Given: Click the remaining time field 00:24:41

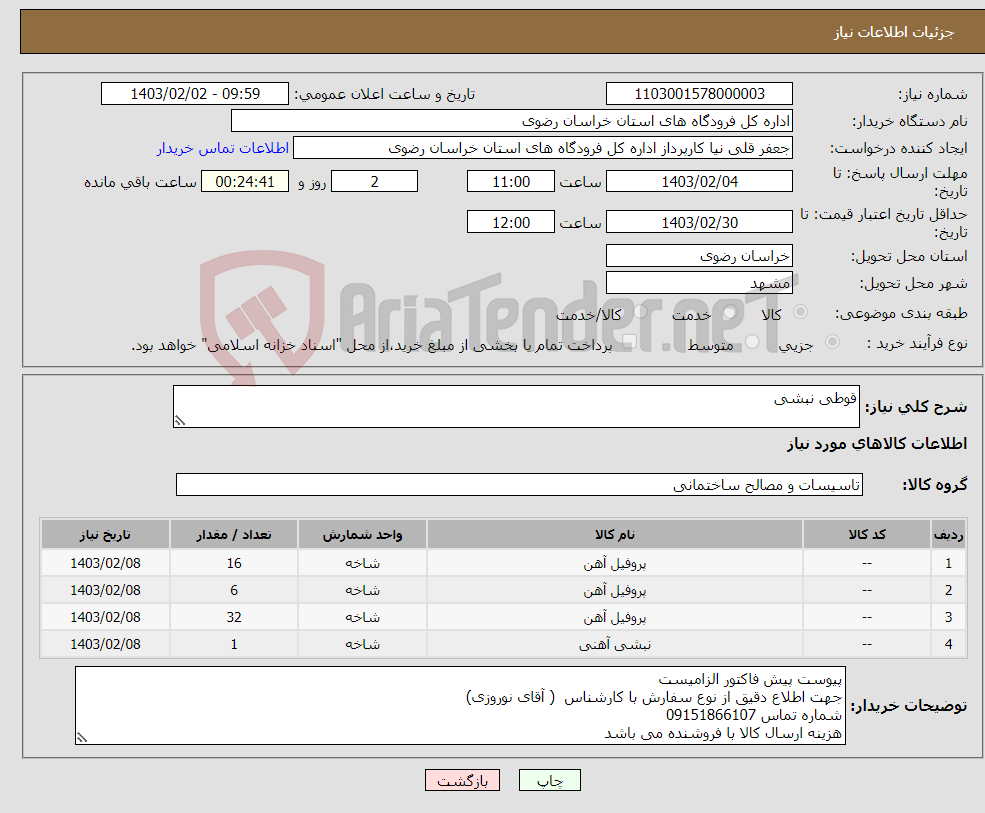Looking at the screenshot, I should [x=245, y=182].
